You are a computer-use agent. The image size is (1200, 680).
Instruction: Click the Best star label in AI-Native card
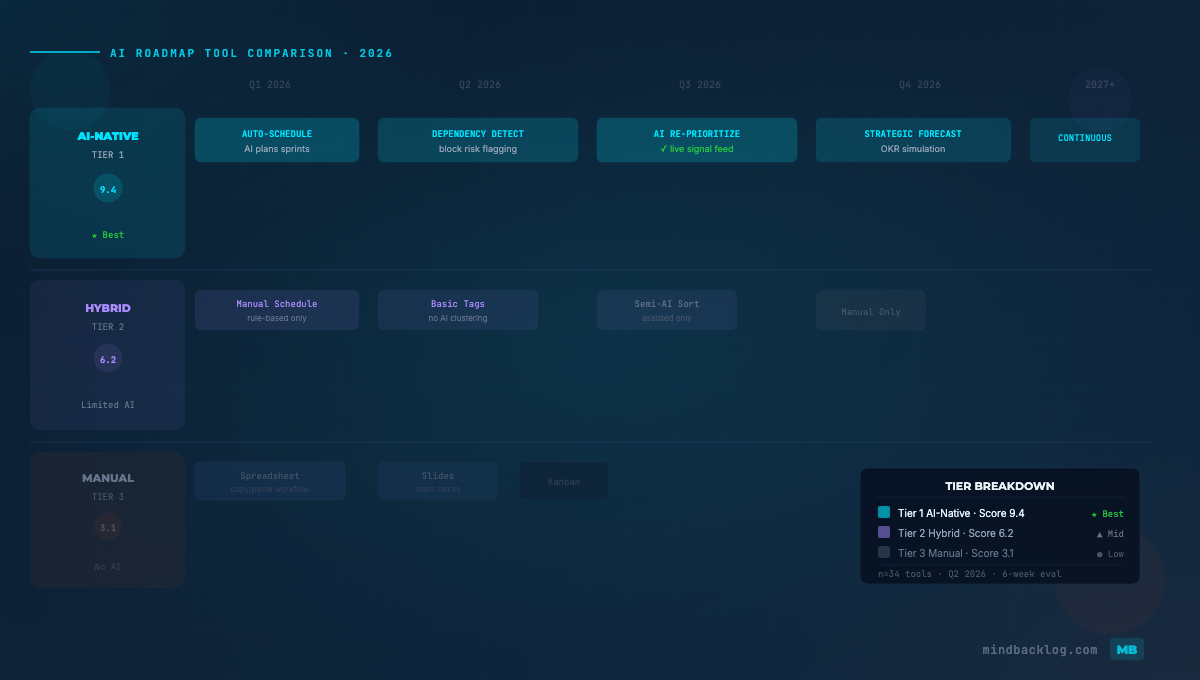pyautogui.click(x=108, y=235)
